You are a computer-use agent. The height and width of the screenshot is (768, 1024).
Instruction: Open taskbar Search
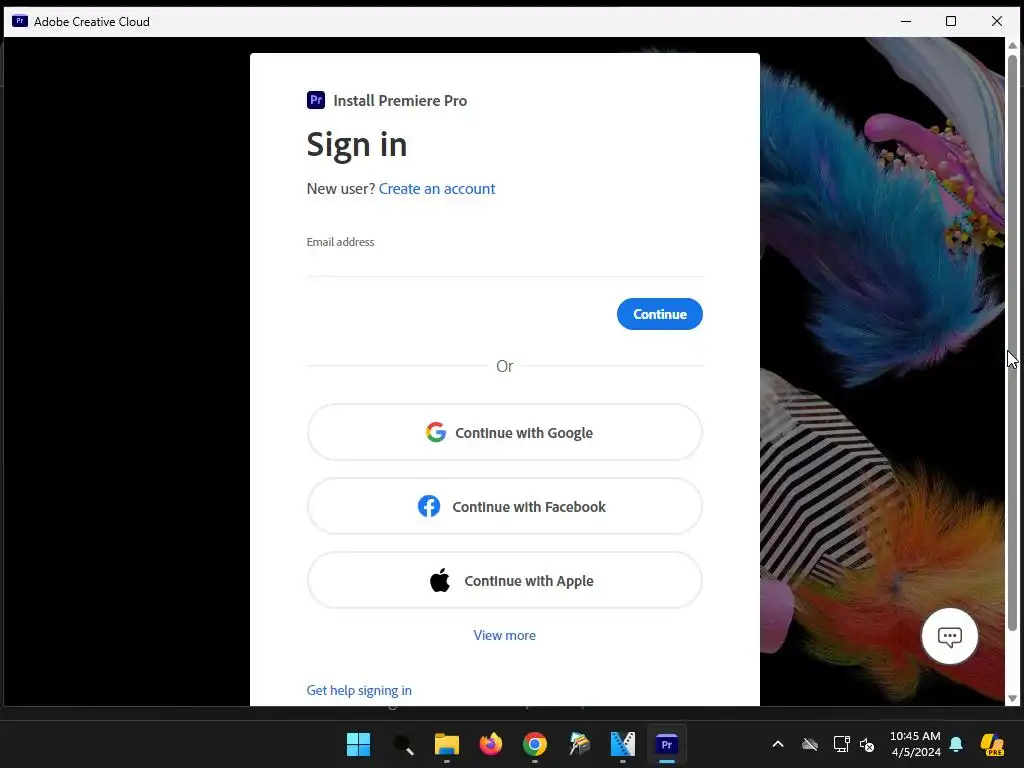point(403,744)
